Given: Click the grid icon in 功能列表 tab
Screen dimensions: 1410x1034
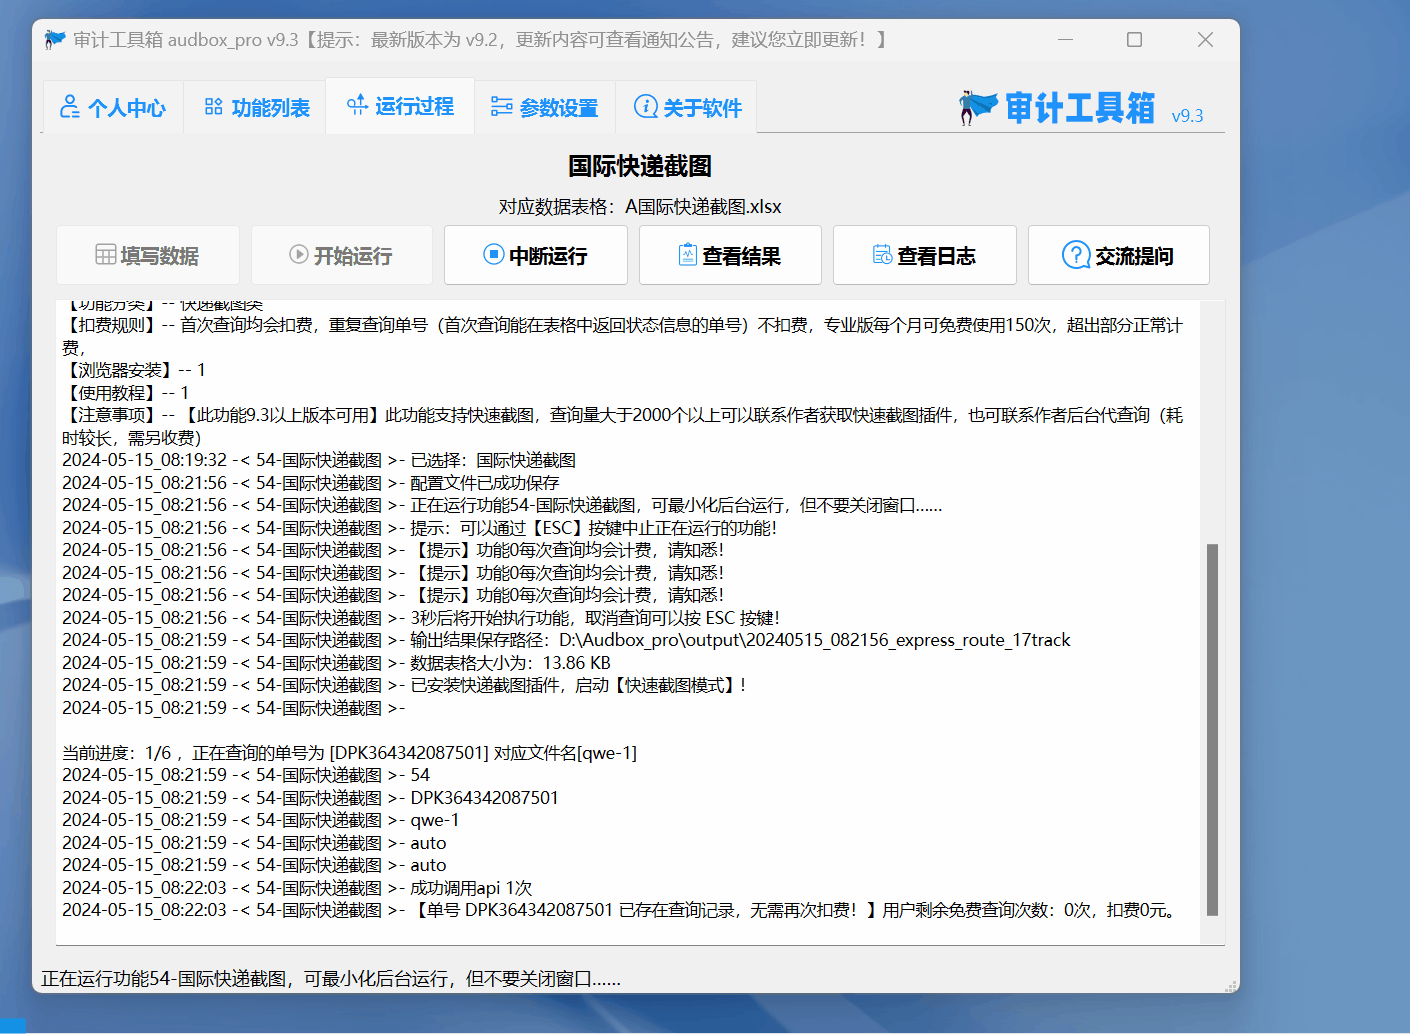Looking at the screenshot, I should [213, 107].
